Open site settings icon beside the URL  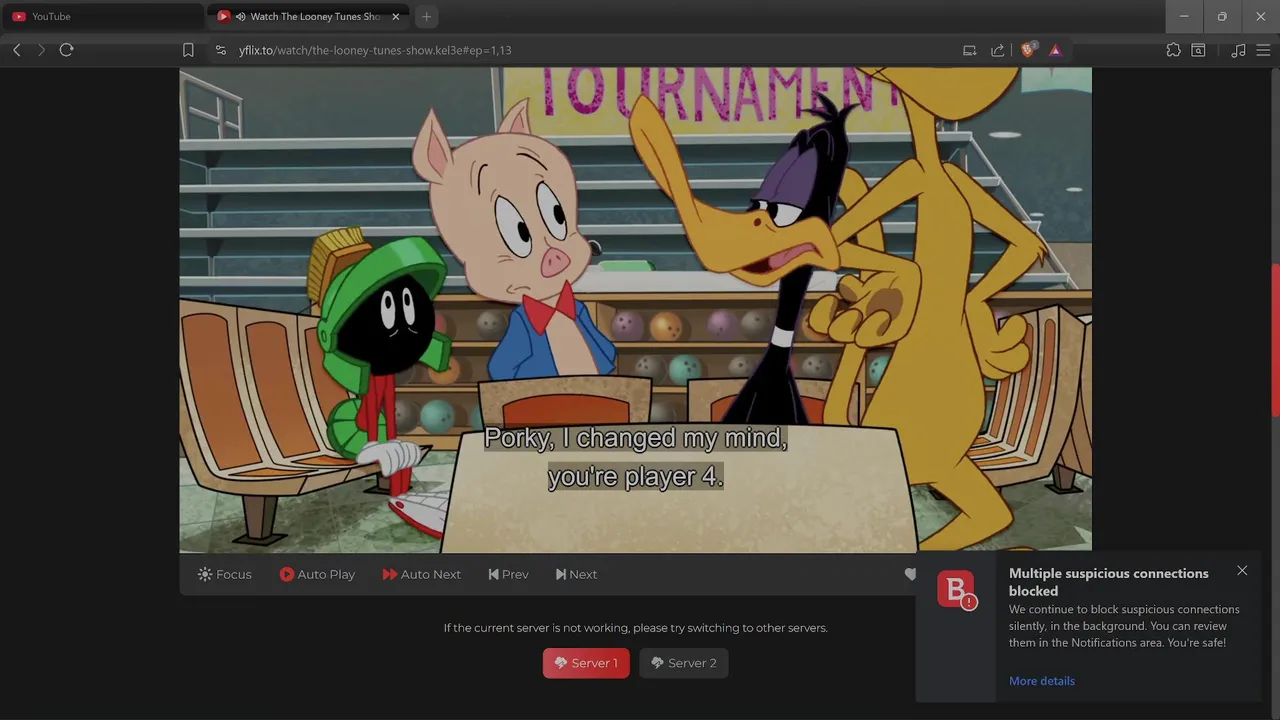221,50
